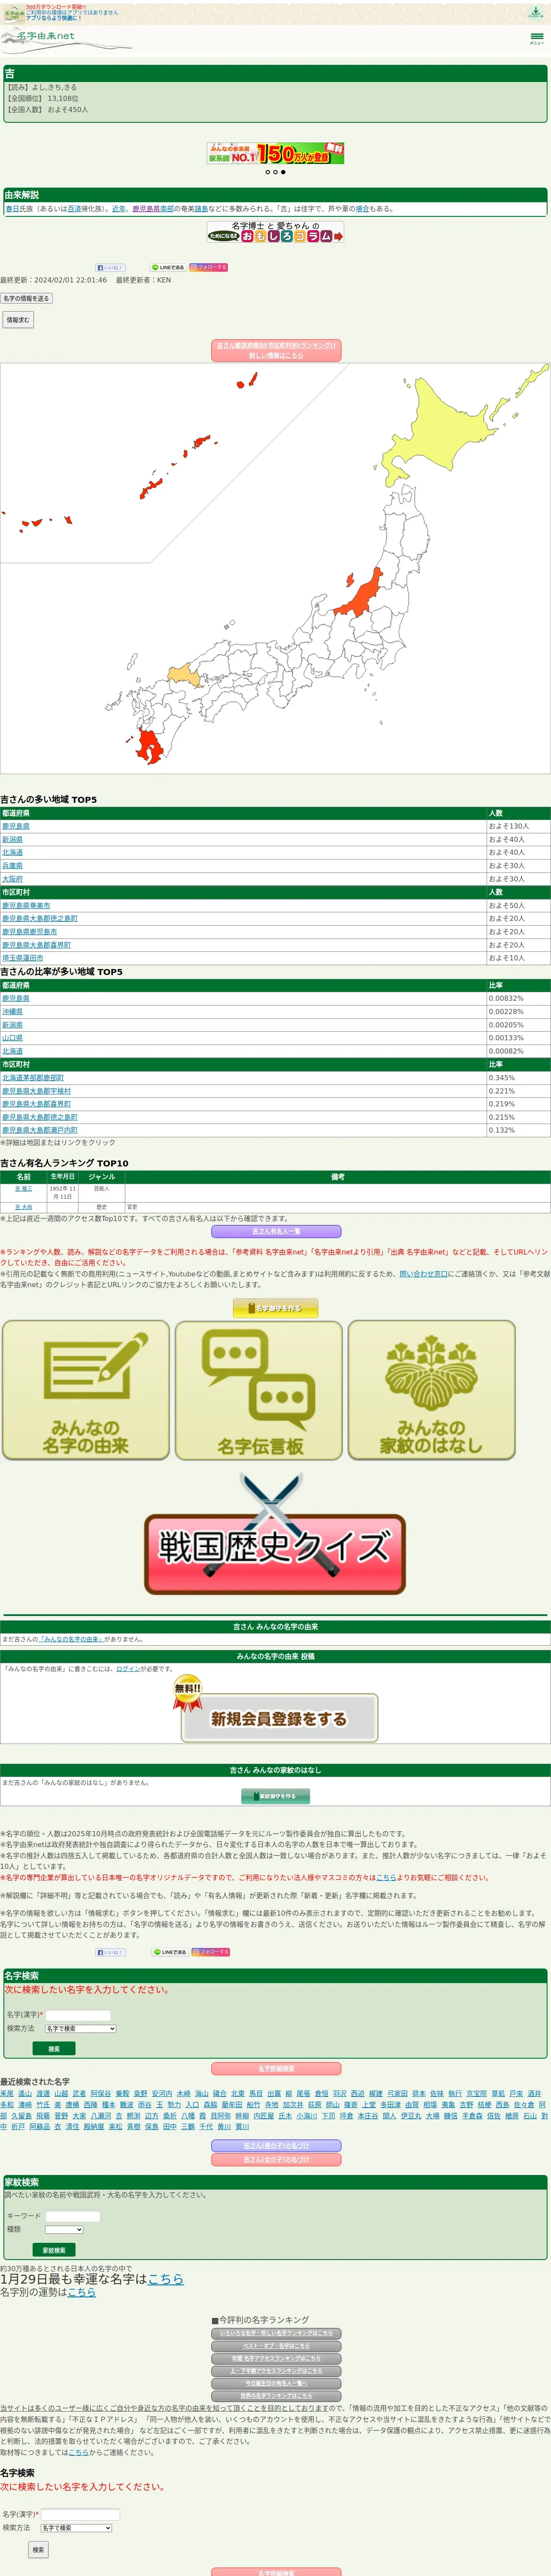This screenshot has height=2576, width=551.
Task: Open the メニュー hamburger icon
Action: (537, 38)
